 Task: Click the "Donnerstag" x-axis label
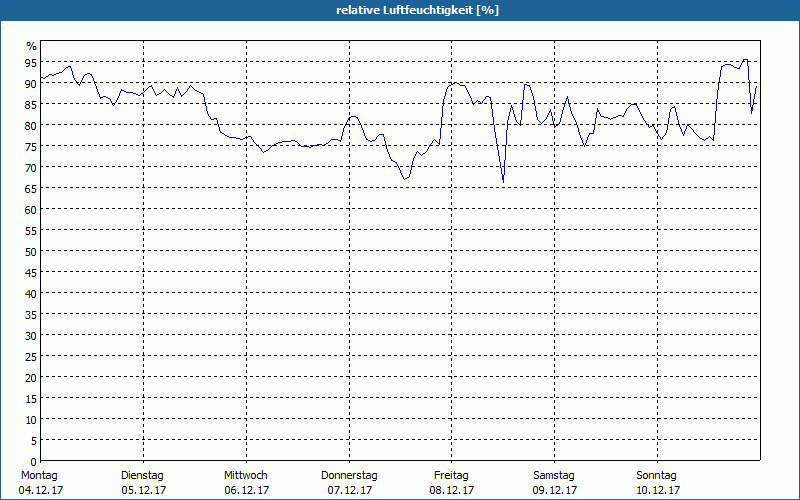point(349,475)
